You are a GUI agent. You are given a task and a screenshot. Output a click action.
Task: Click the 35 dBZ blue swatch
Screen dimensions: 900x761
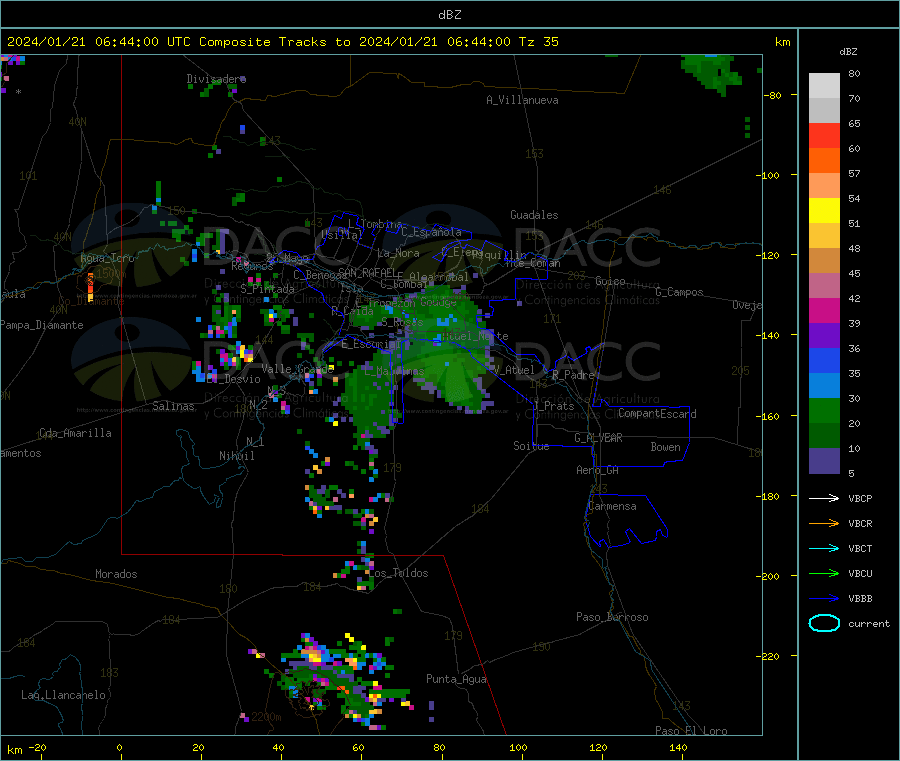click(824, 360)
